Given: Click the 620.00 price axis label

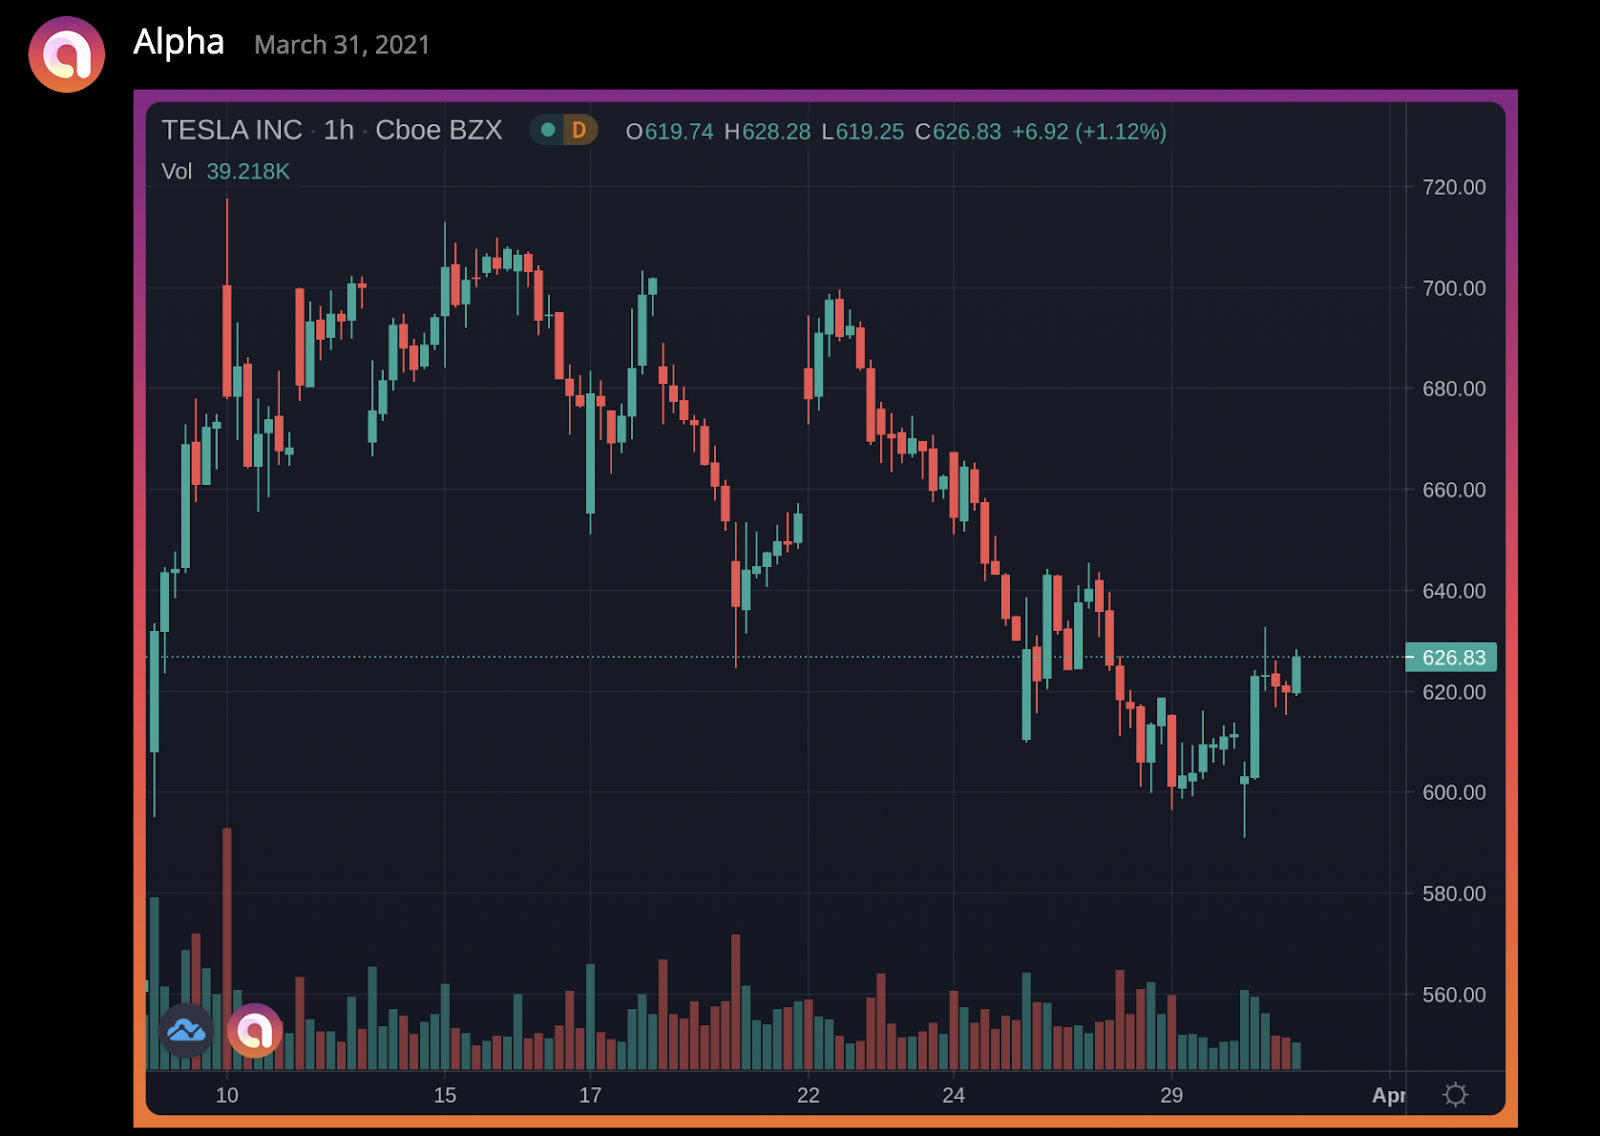Looking at the screenshot, I should [x=1454, y=692].
